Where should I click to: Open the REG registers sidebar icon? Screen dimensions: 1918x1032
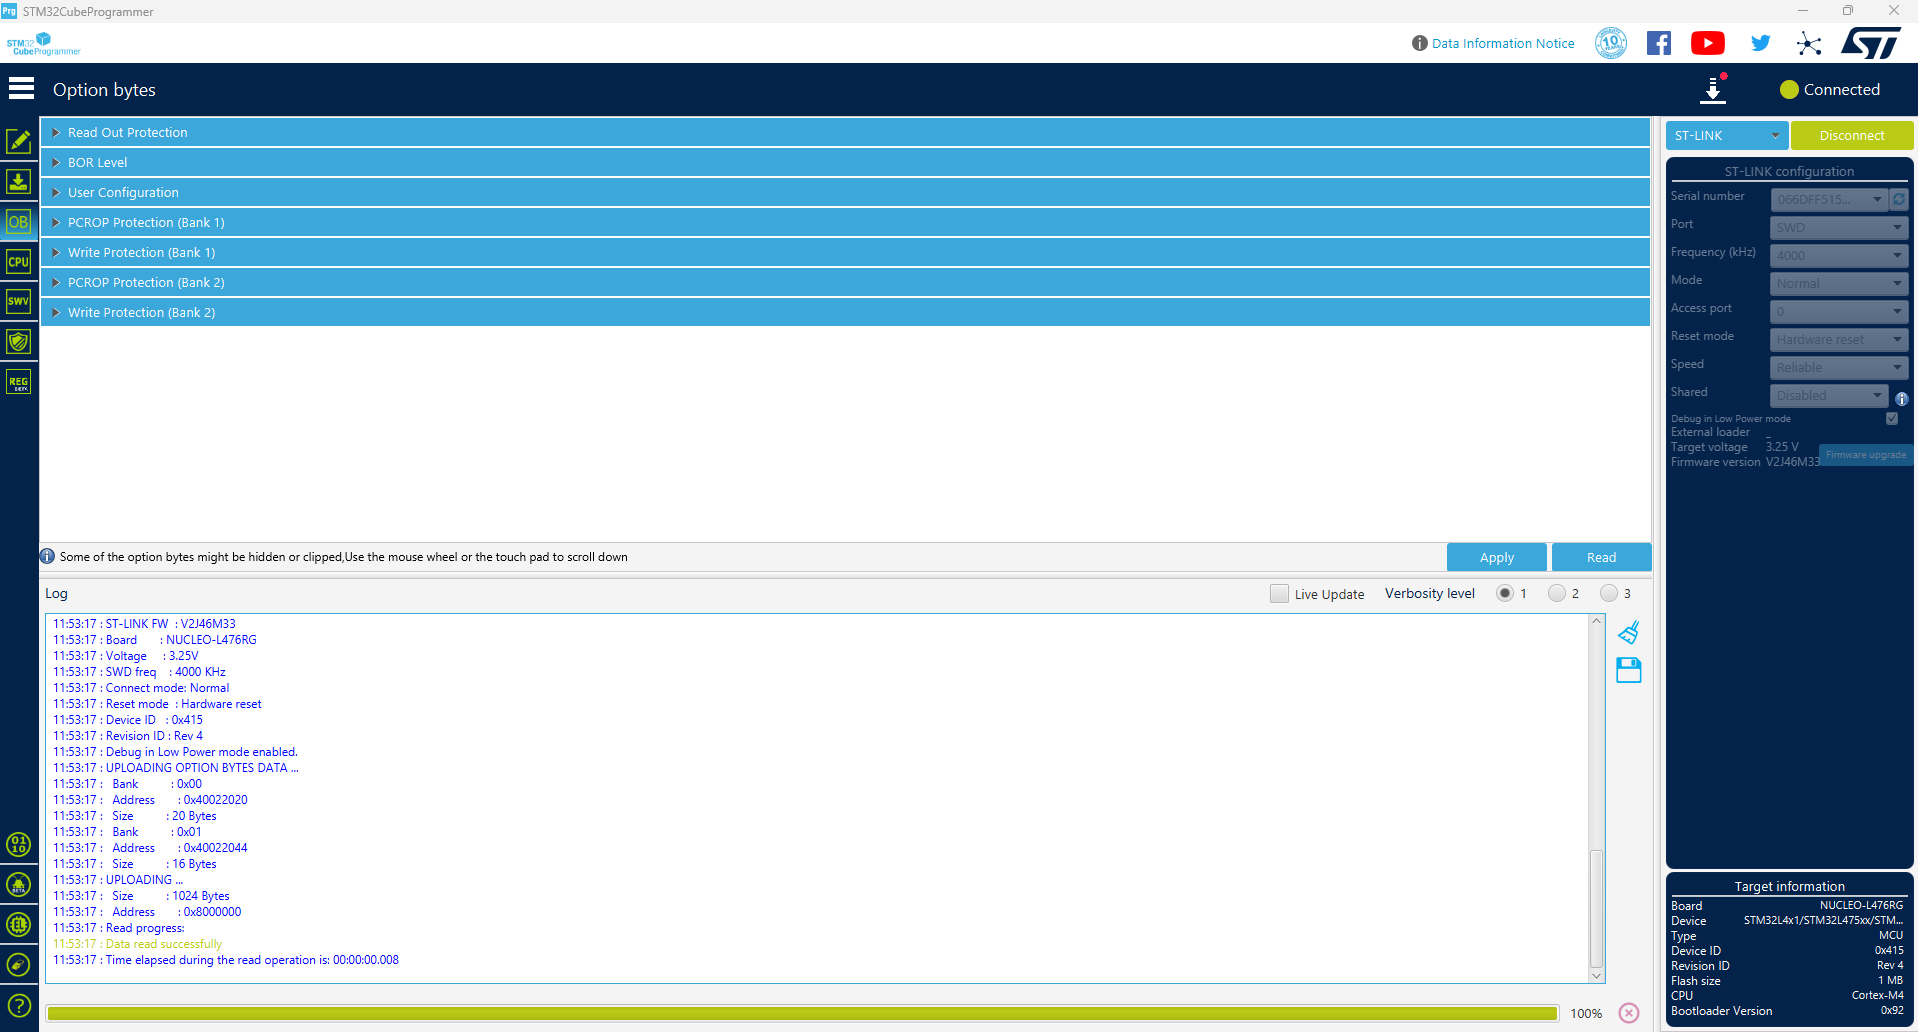19,381
